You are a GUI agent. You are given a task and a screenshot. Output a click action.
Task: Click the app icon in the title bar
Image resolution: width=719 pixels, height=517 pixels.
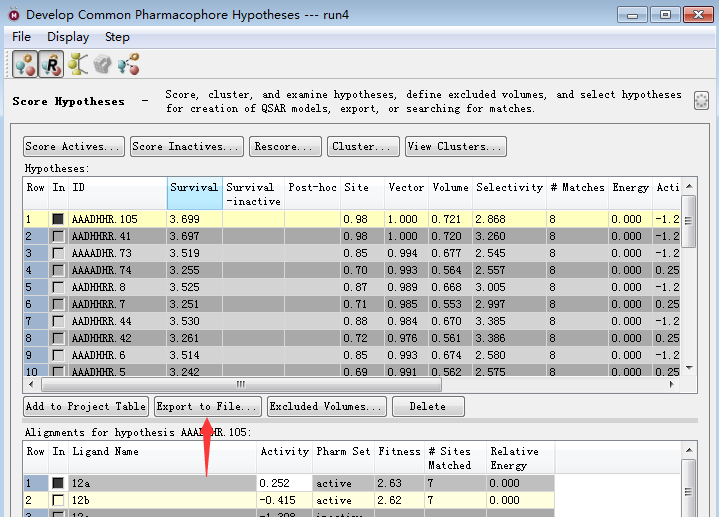click(13, 15)
